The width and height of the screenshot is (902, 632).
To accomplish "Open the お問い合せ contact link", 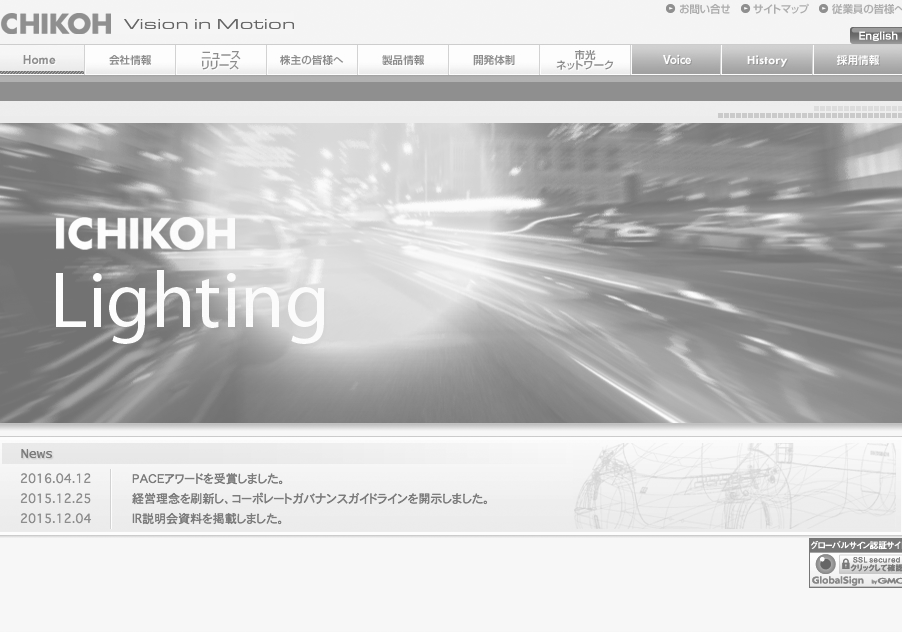I will click(x=705, y=9).
